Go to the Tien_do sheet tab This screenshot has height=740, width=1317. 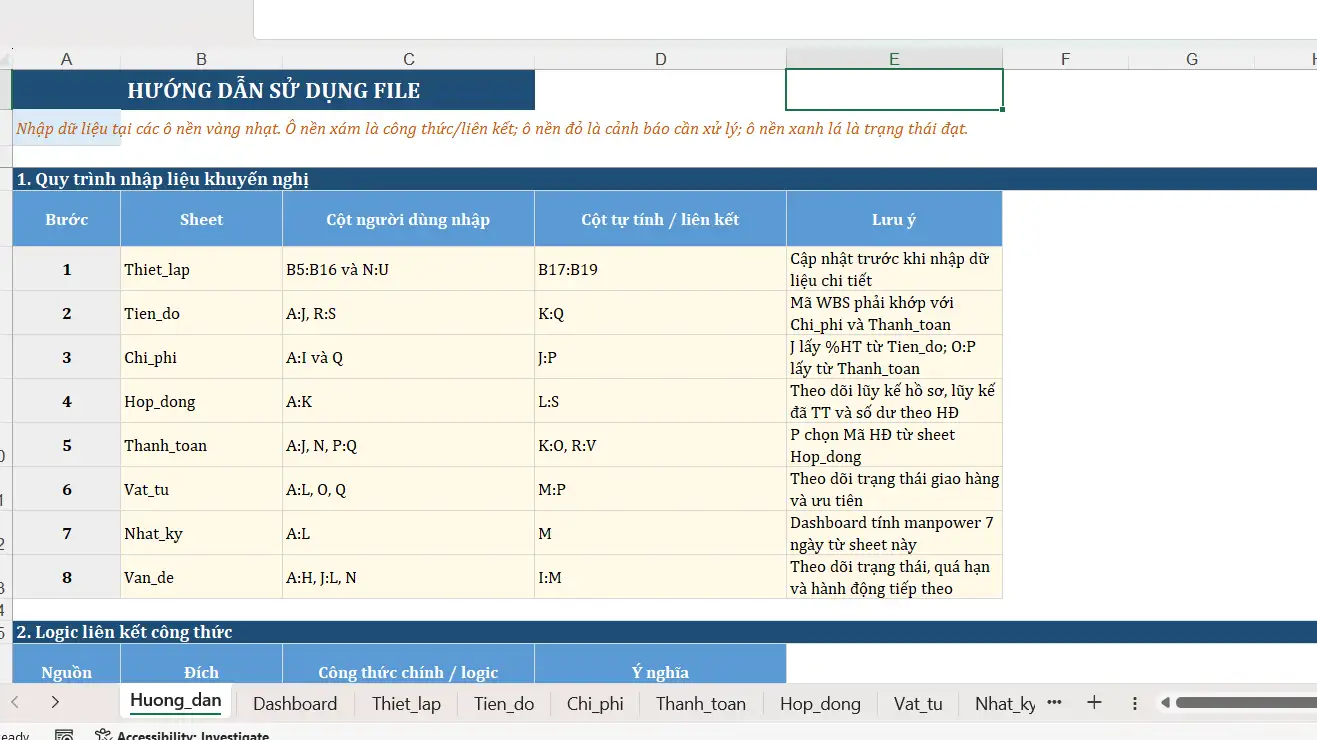click(x=504, y=704)
